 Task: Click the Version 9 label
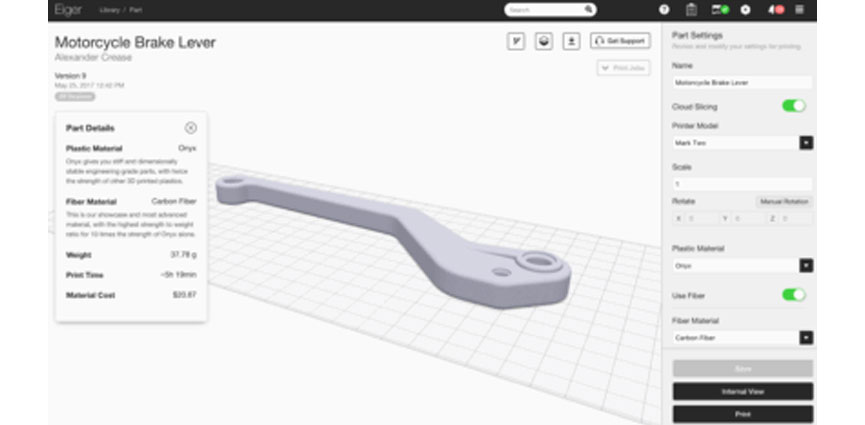[70, 76]
